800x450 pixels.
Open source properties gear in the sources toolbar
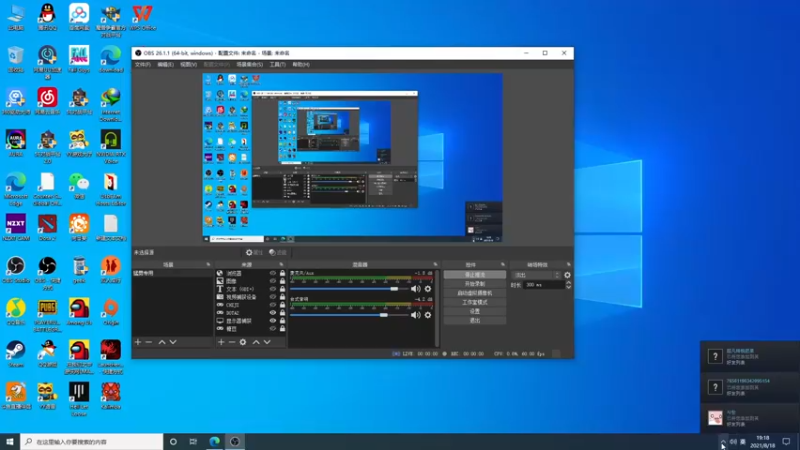(x=243, y=342)
